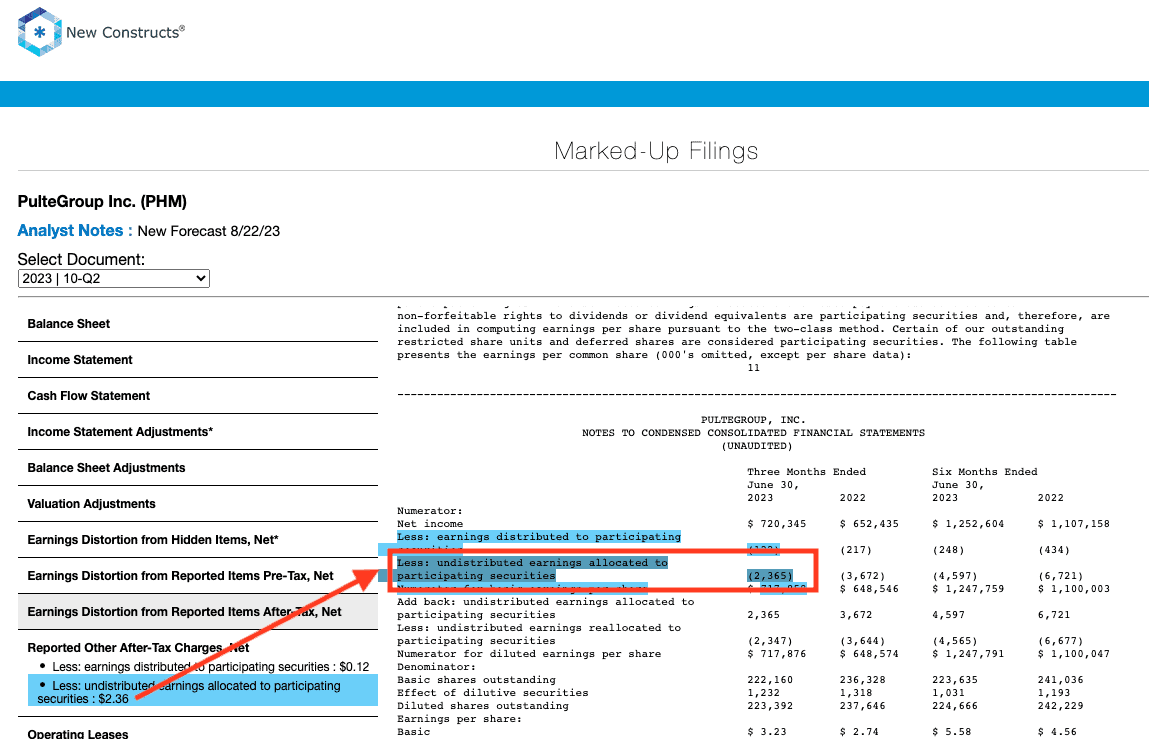Click Net income value $ 1,107,158

pos(1074,524)
